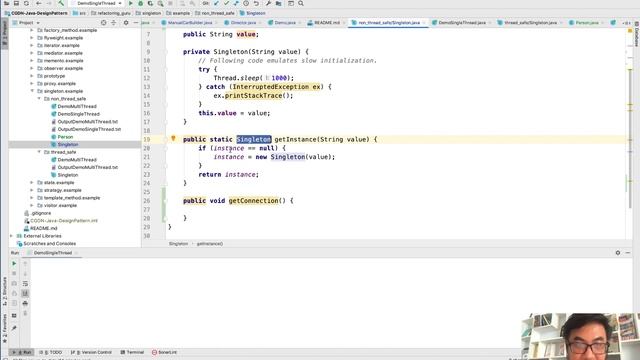Select OutputDemoSingleThread.txt in tree
The height and width of the screenshot is (360, 640).
coord(89,129)
